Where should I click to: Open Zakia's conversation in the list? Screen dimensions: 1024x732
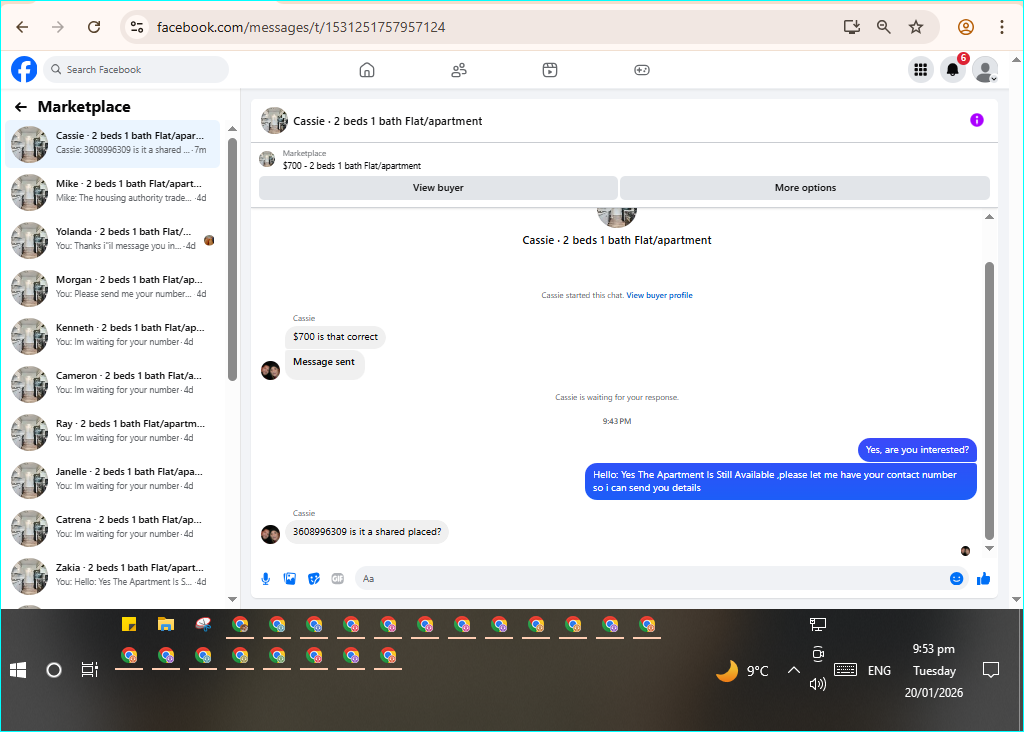112,576
